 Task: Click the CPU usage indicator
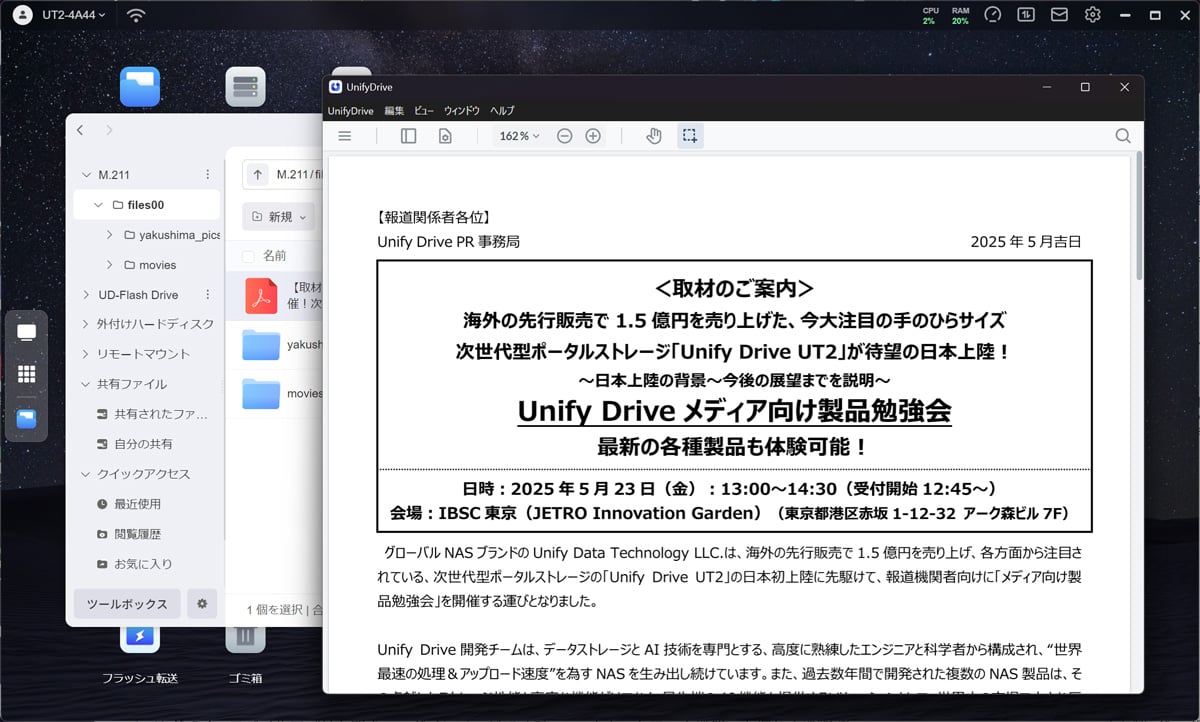(x=930, y=15)
